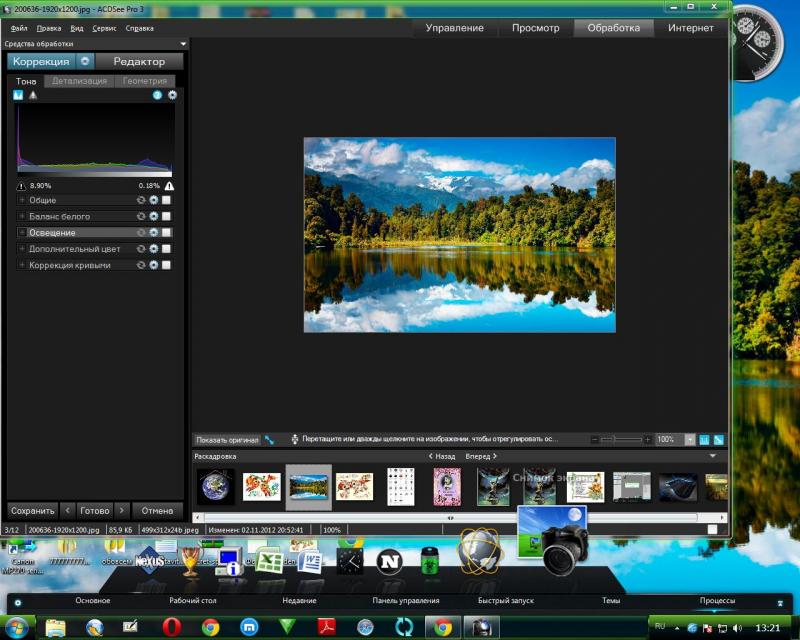Click Отмена button
800x640 pixels.
[x=157, y=510]
